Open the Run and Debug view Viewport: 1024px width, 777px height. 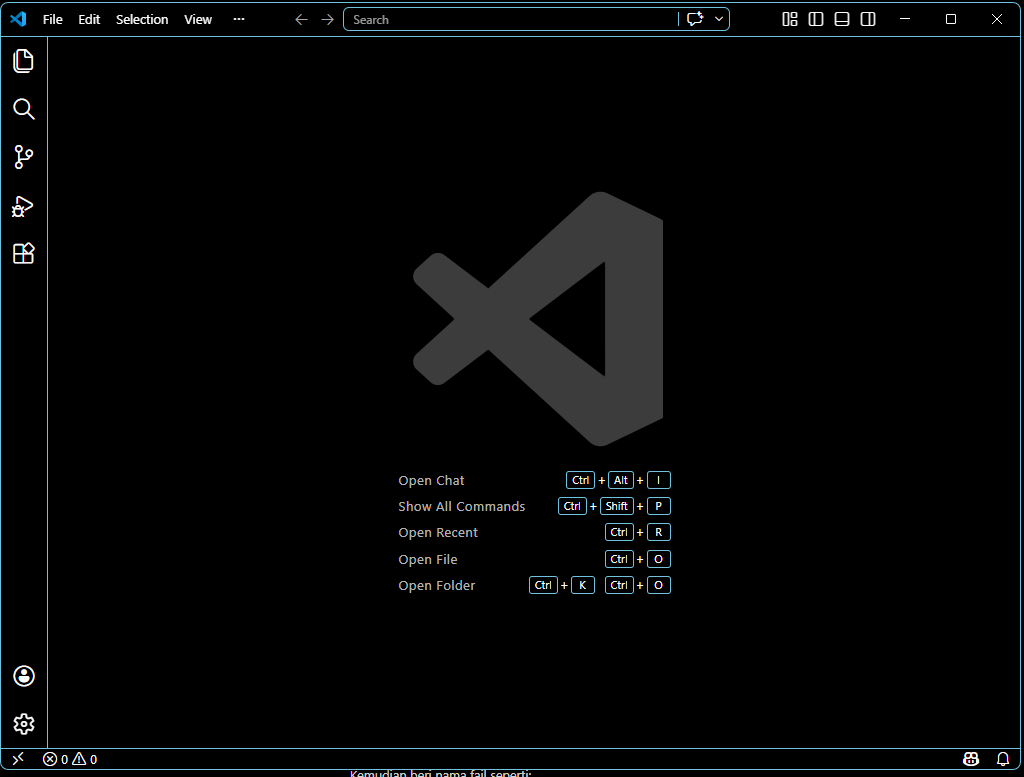coord(23,206)
